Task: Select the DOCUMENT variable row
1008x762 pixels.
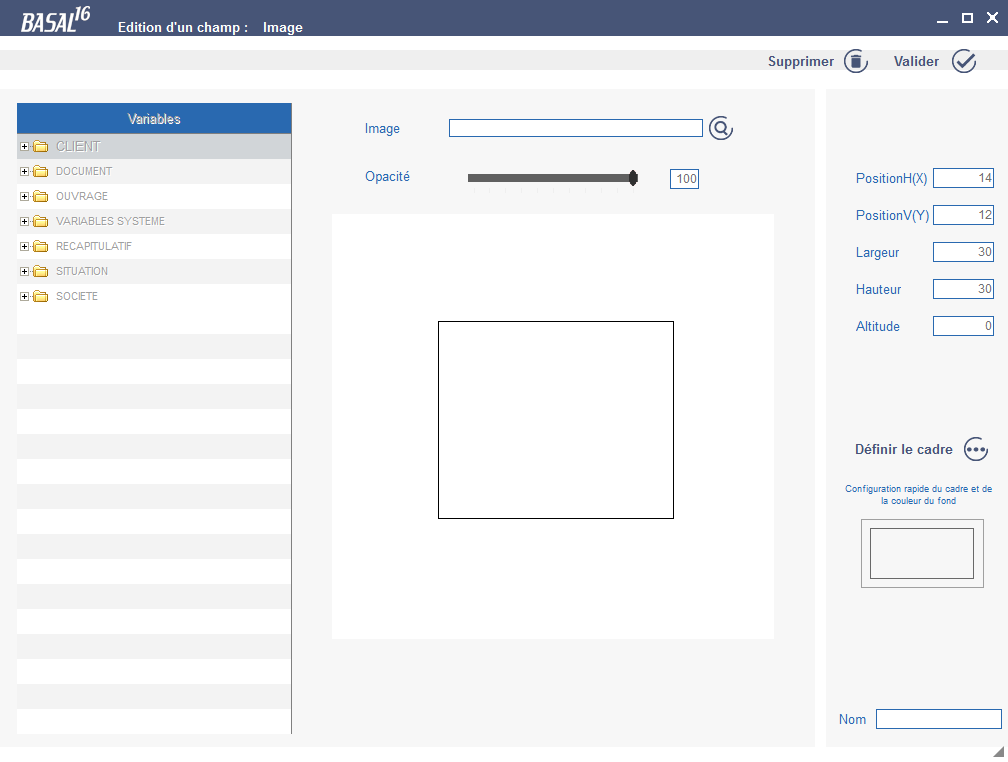Action: pyautogui.click(x=154, y=172)
